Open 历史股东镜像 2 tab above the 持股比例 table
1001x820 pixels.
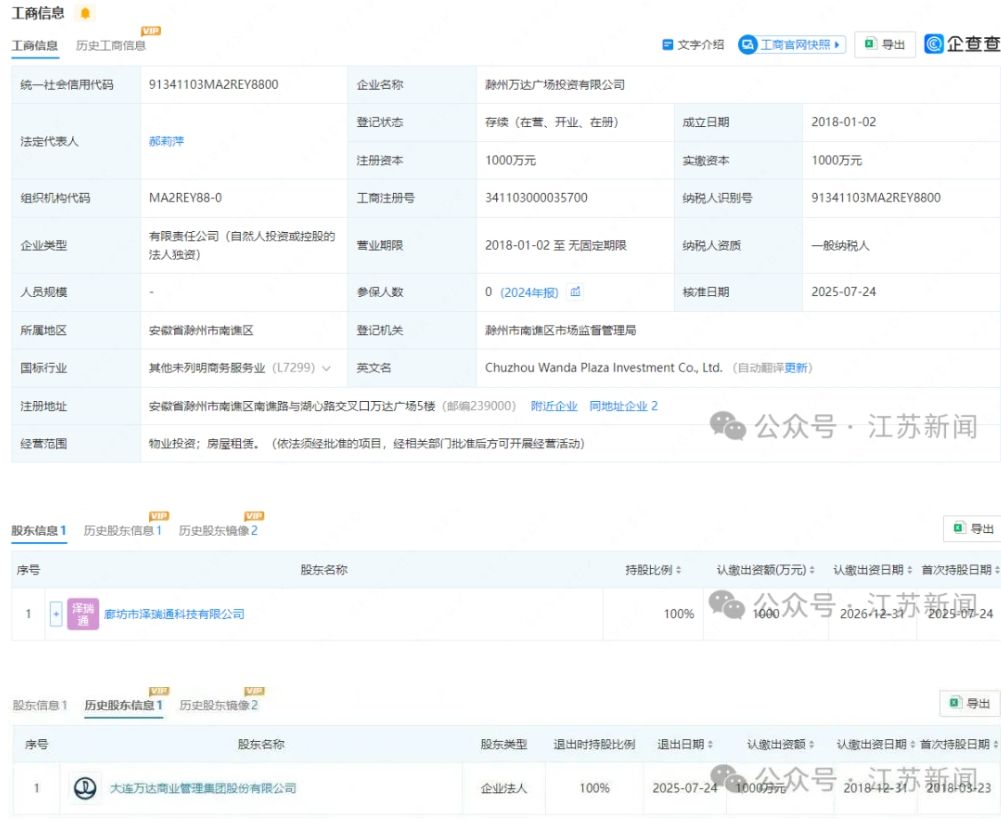pyautogui.click(x=218, y=531)
